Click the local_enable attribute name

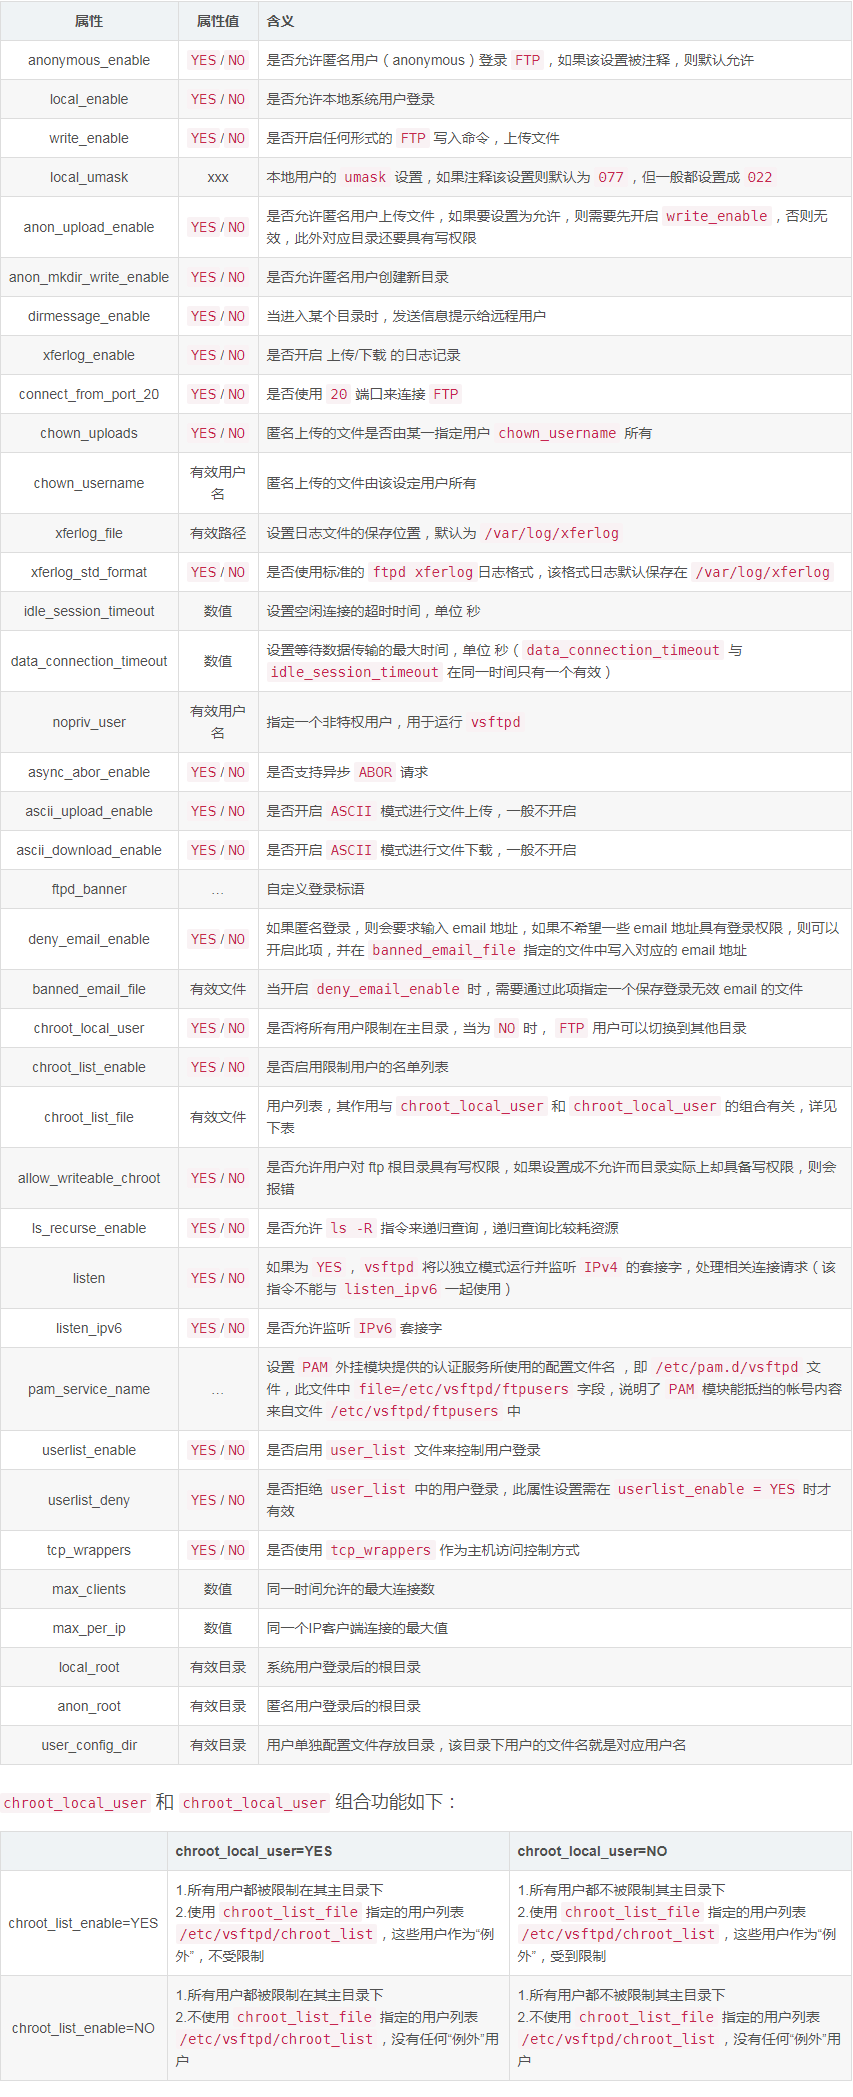click(x=89, y=99)
